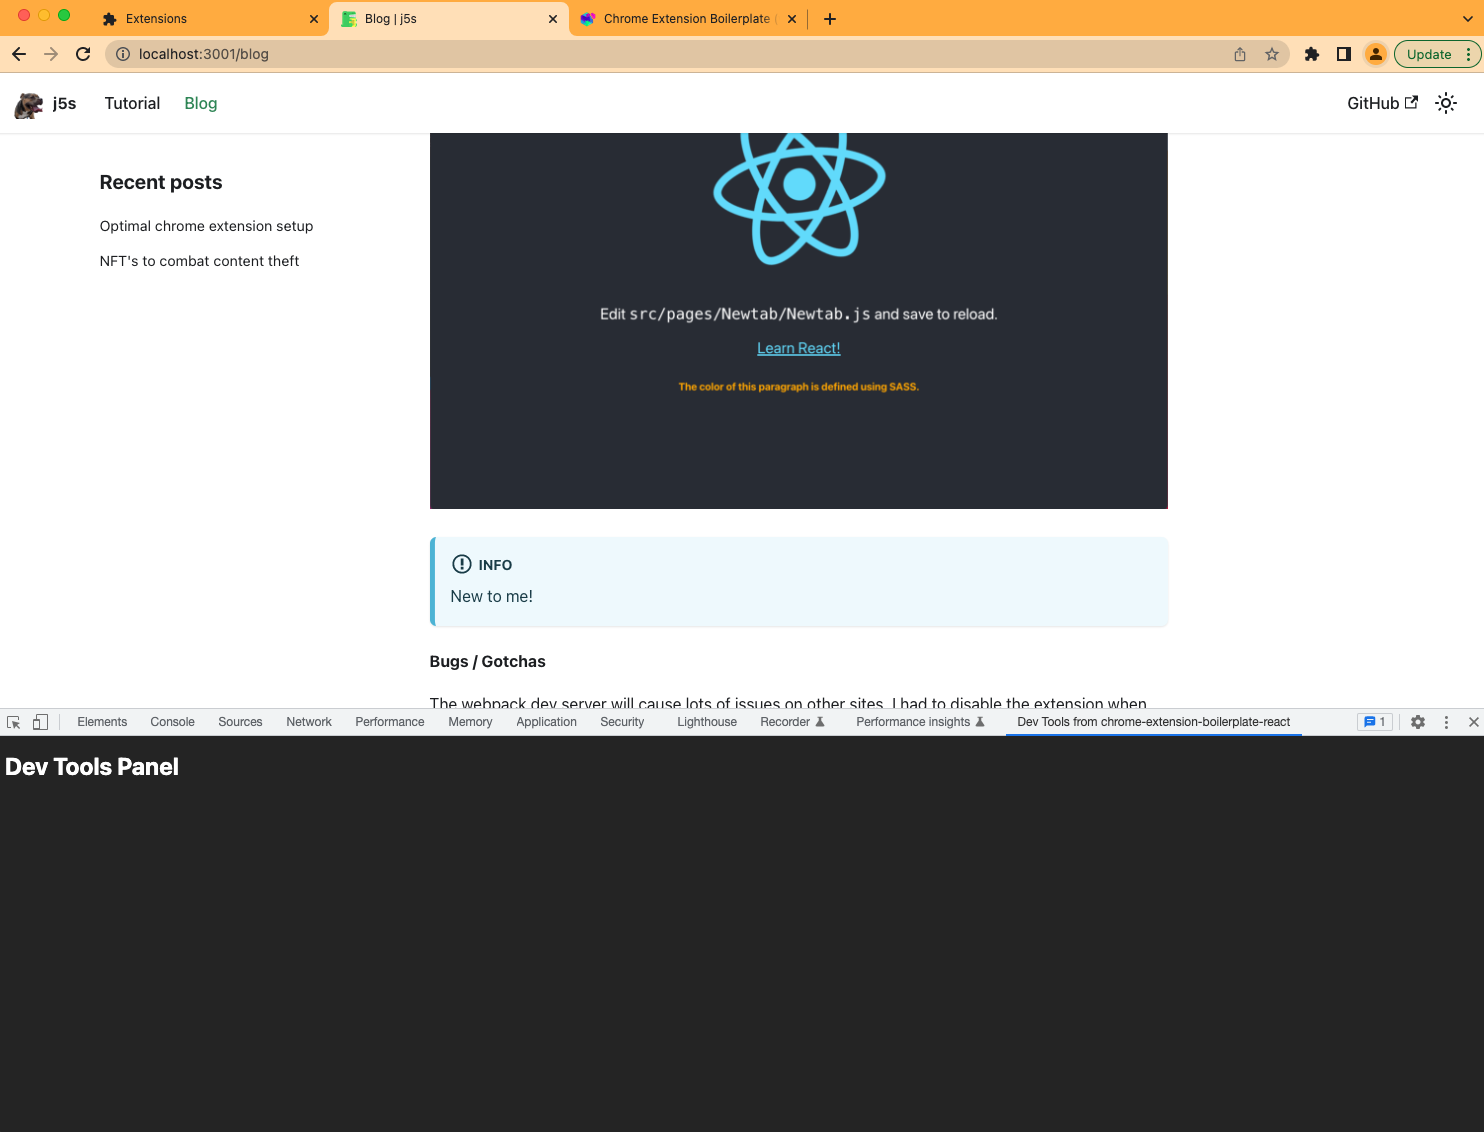Close the Chrome Extension Boilerplate tab
Image resolution: width=1484 pixels, height=1132 pixels.
792,19
